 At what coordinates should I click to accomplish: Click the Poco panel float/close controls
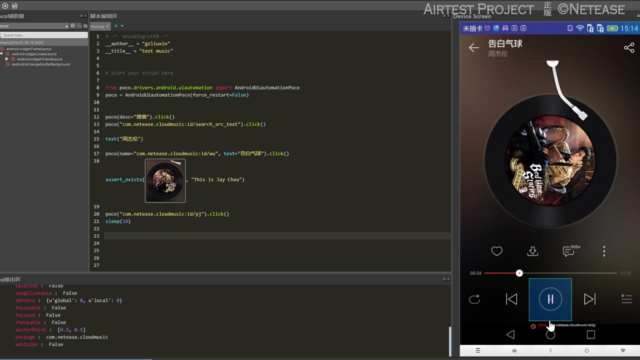[x=83, y=16]
